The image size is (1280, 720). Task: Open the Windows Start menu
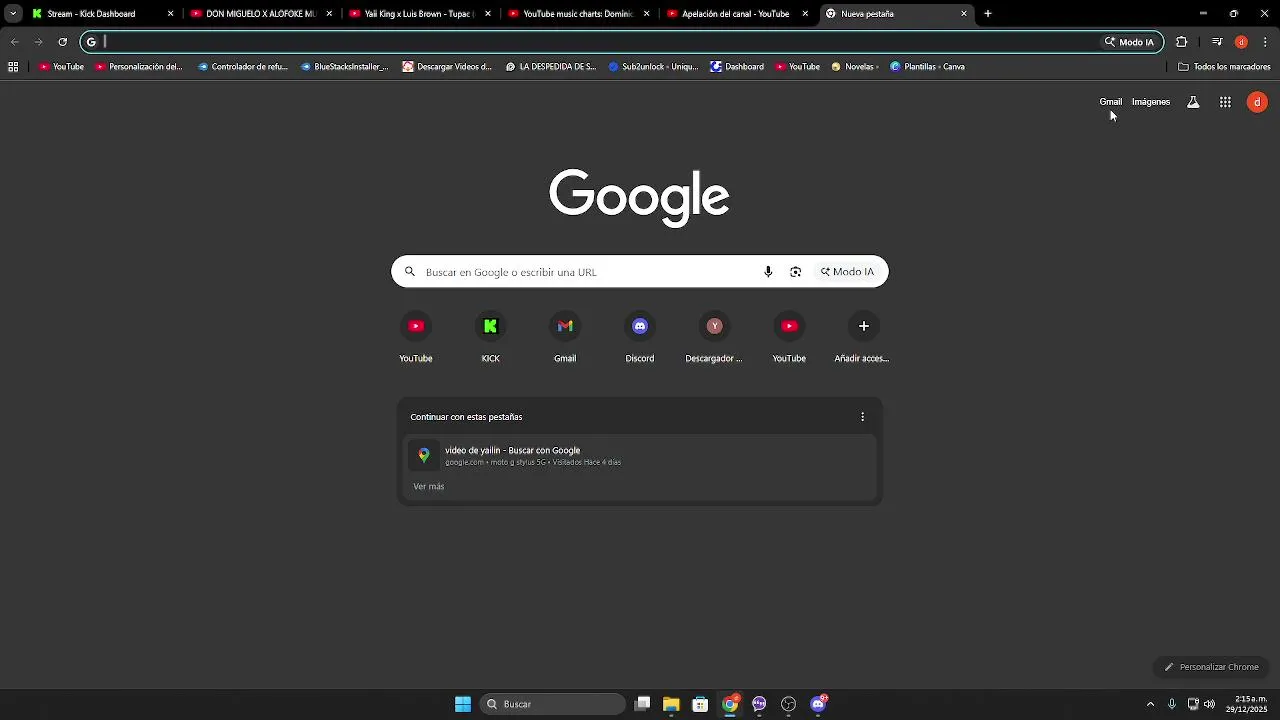point(463,704)
